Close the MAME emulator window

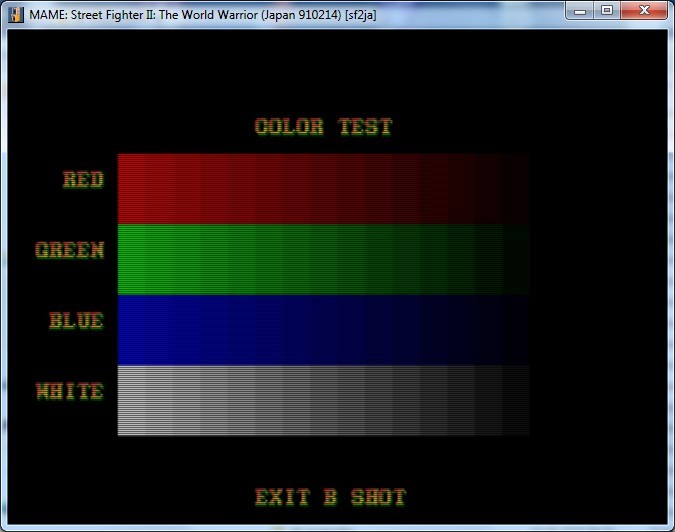coord(644,10)
